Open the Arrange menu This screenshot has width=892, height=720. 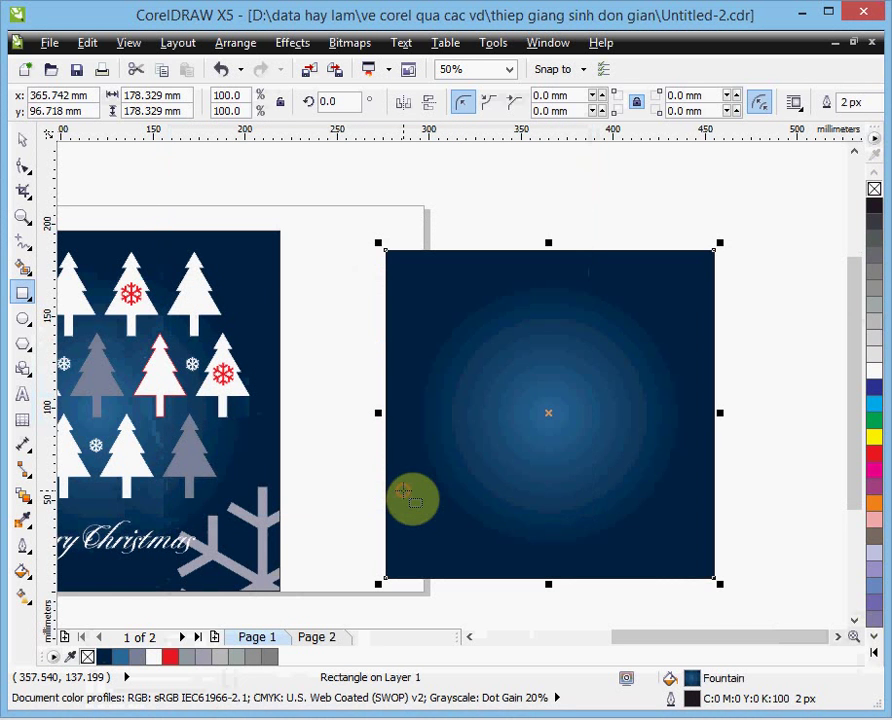pos(236,43)
